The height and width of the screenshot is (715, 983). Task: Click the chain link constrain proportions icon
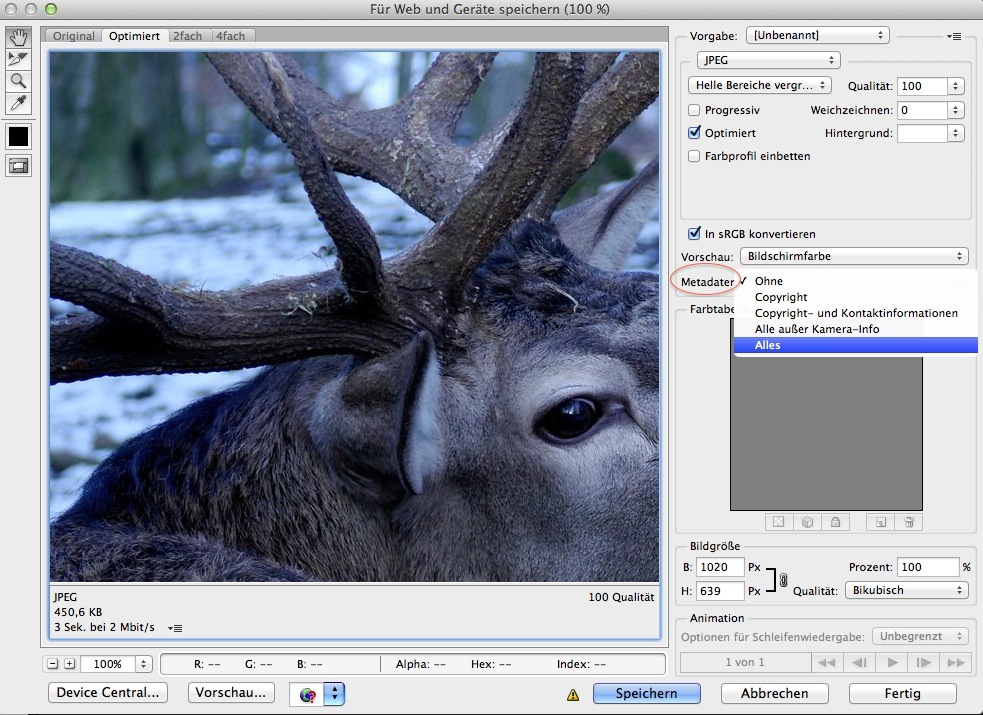tap(783, 580)
